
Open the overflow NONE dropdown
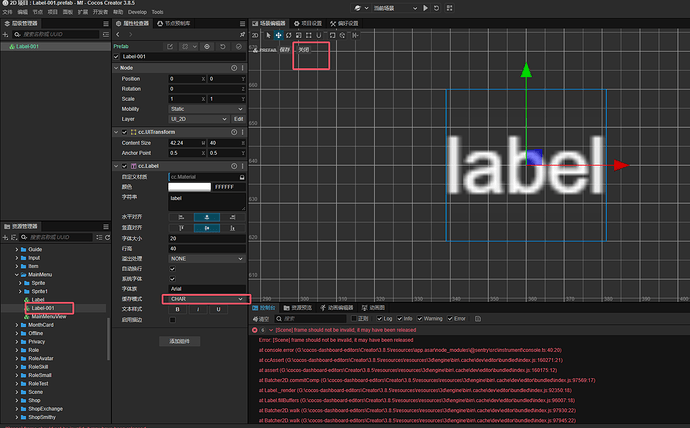click(207, 259)
